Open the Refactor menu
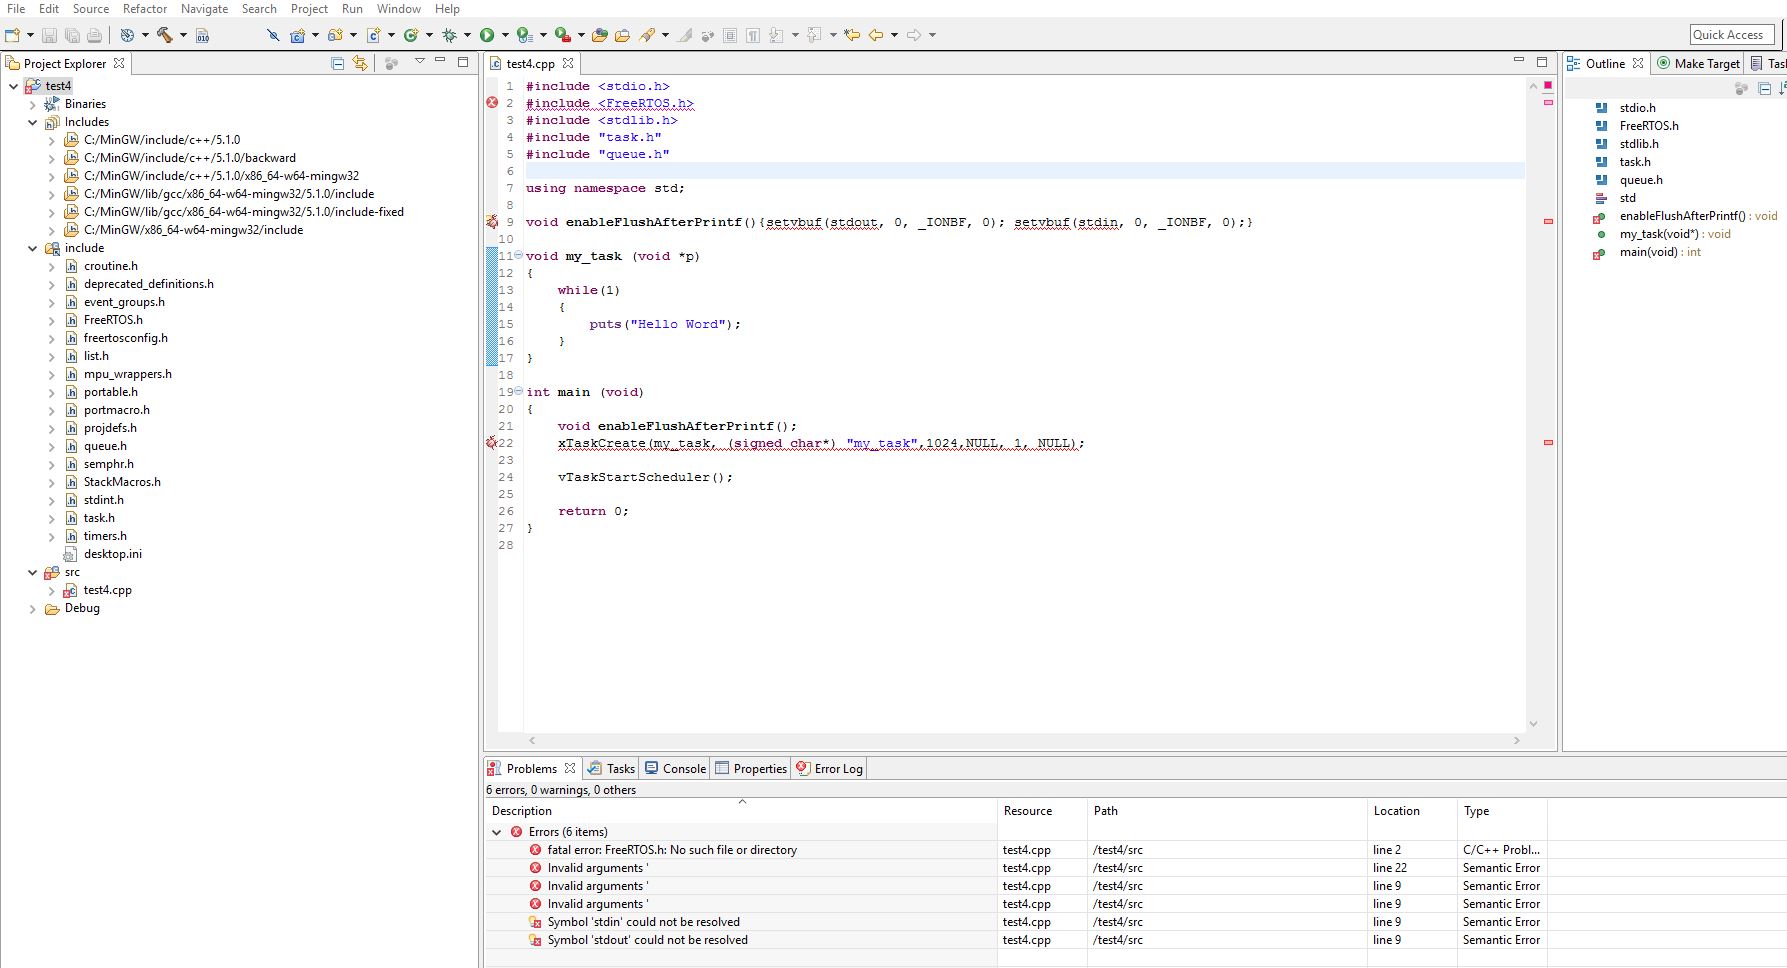The height and width of the screenshot is (968, 1787). coord(145,9)
